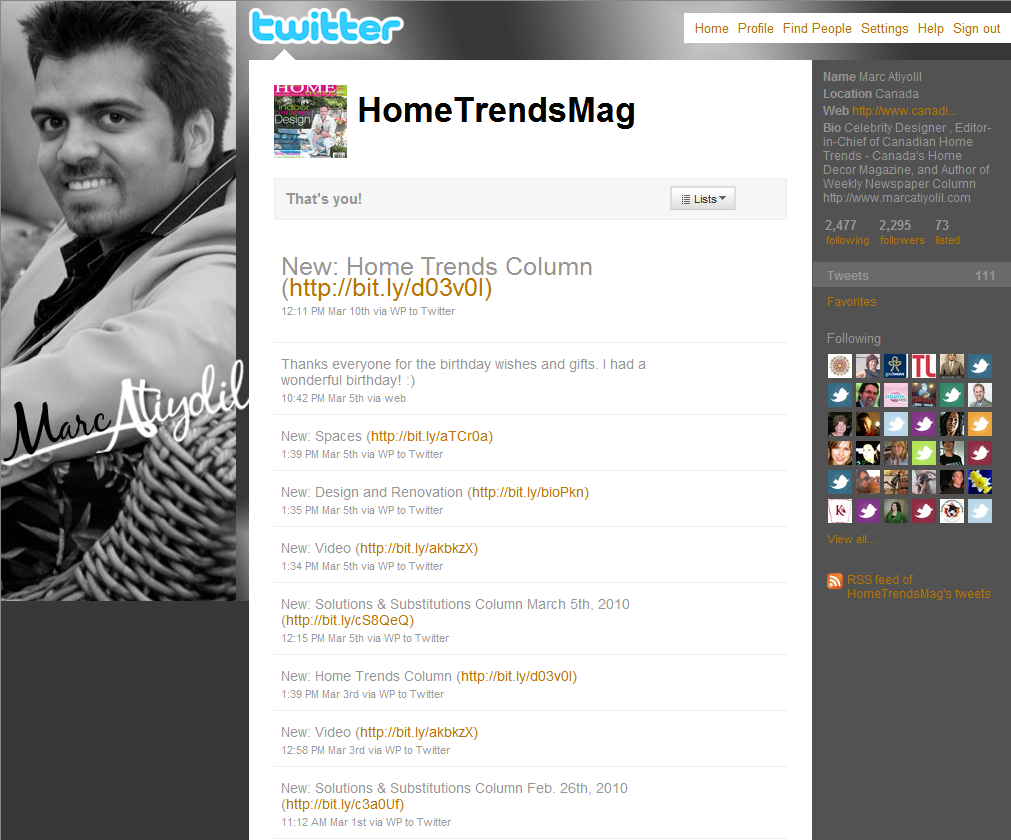The height and width of the screenshot is (840, 1011).
Task: View the 2,295 followers list
Action: (902, 232)
